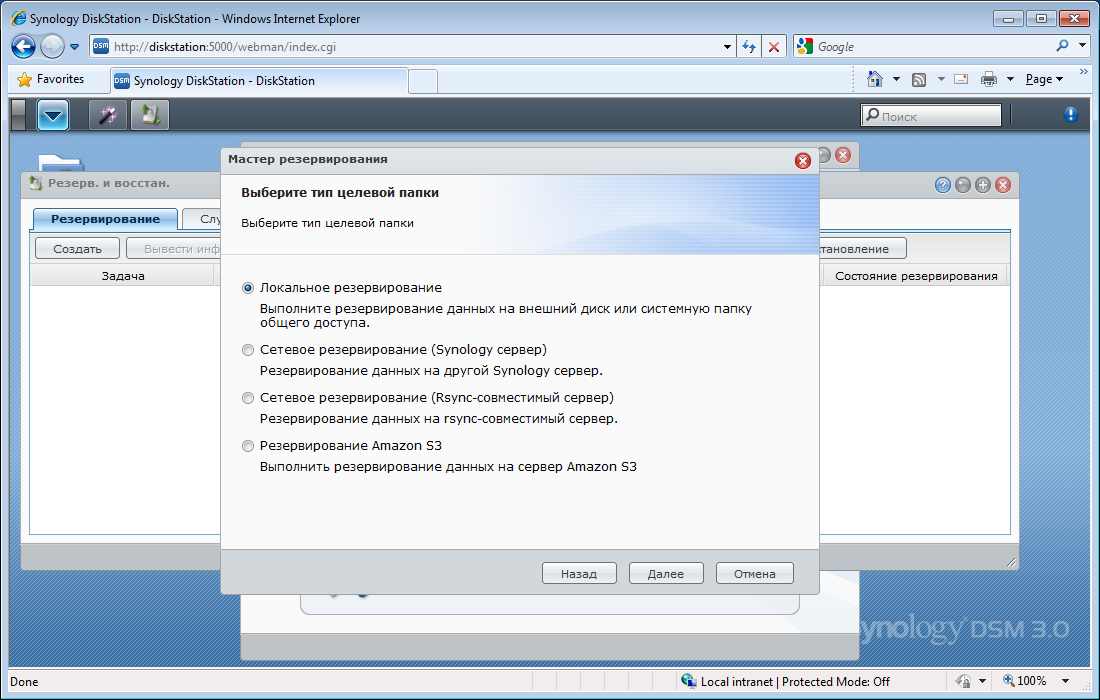Open Backup and Restore taskbar icon
The width and height of the screenshot is (1100, 700).
150,115
